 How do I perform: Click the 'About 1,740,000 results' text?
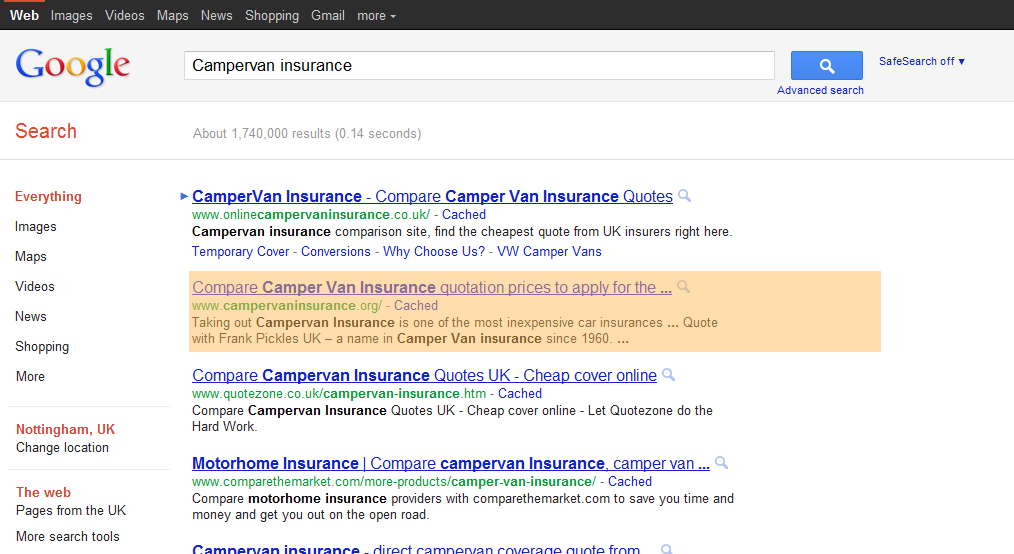tap(307, 134)
